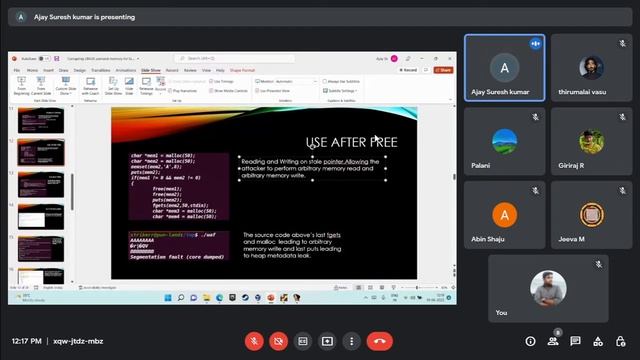Open the Custom Slide Show dropdown
Viewport: 640px width, 360px height.
(x=66, y=86)
